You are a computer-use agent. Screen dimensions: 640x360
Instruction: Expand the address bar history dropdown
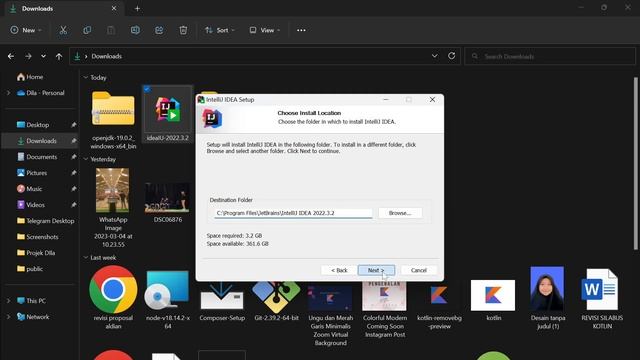(x=435, y=56)
